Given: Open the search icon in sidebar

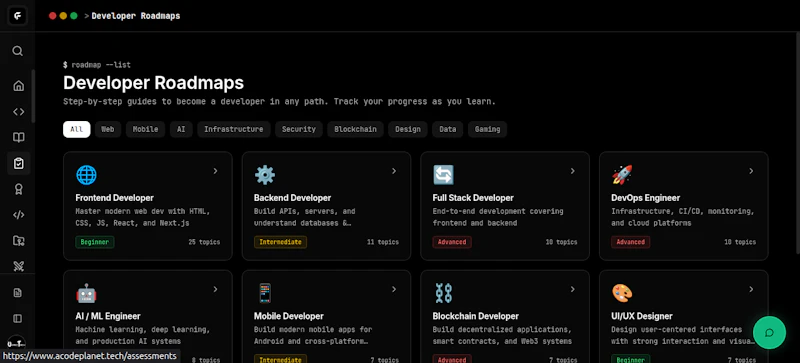Looking at the screenshot, I should [17, 51].
